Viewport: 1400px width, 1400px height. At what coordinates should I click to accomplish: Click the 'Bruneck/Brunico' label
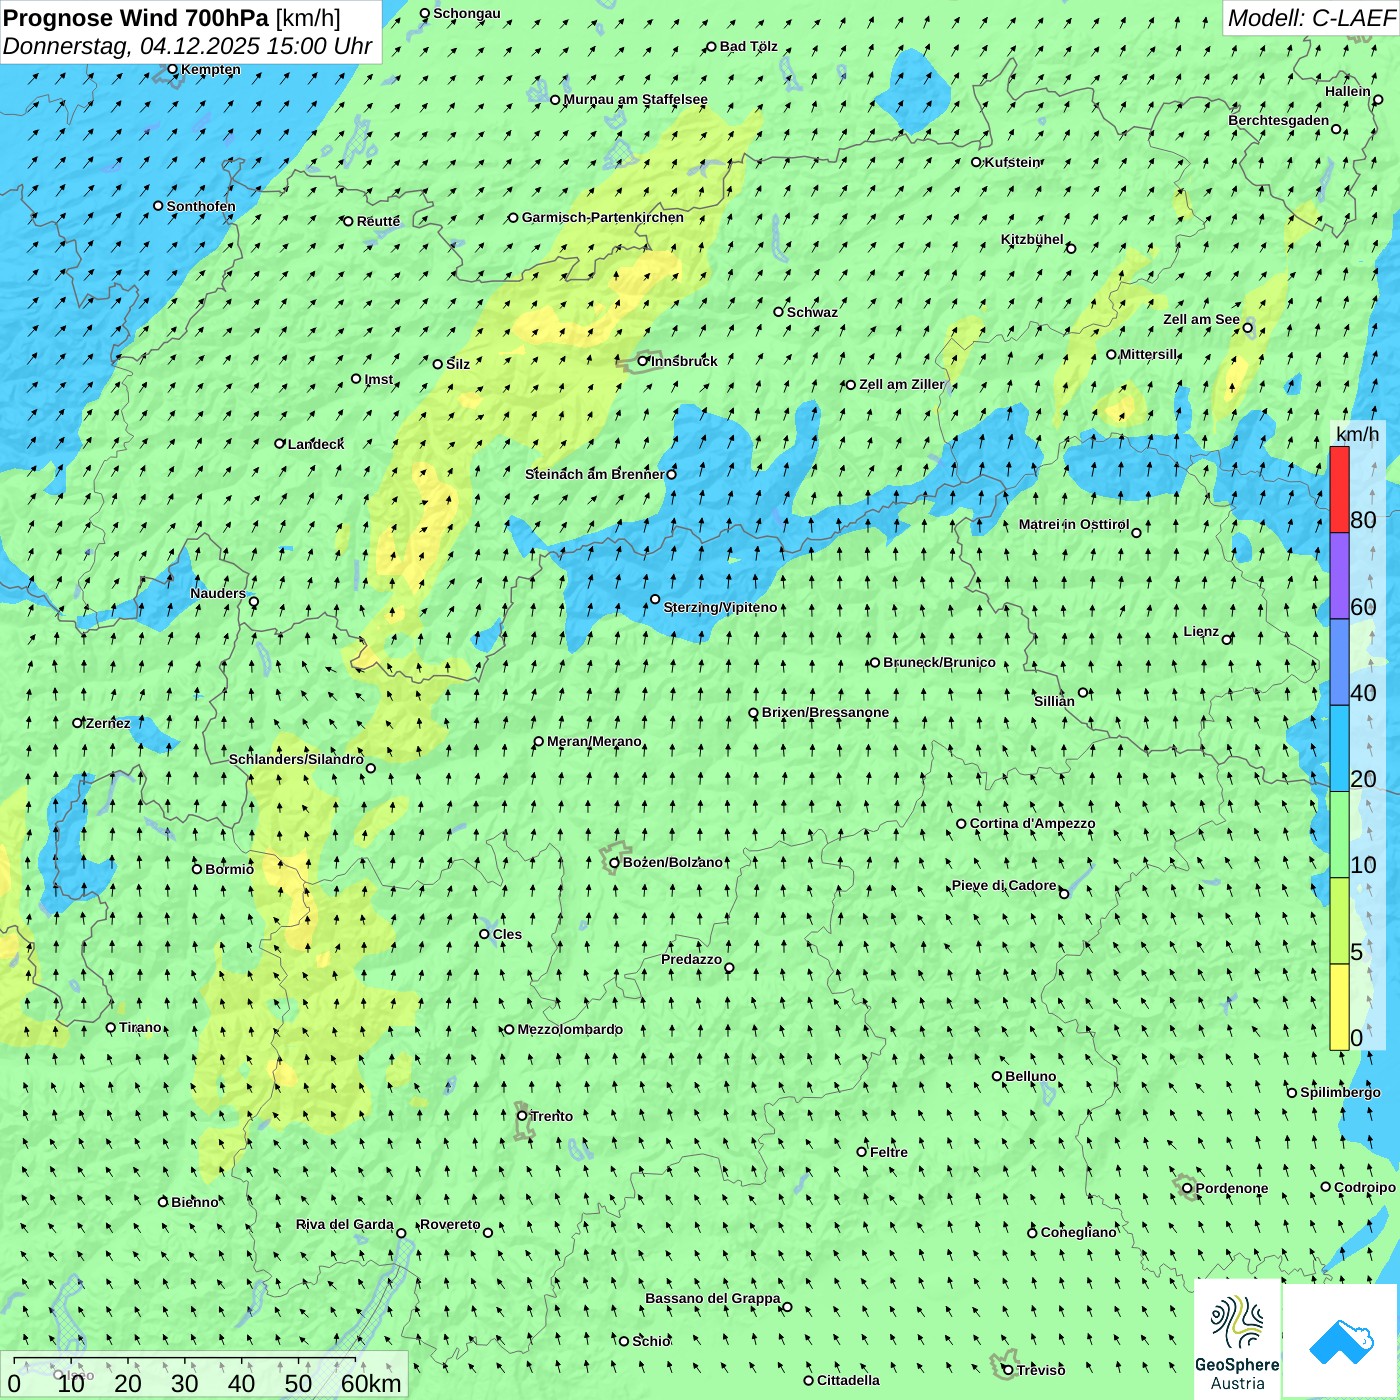[939, 662]
